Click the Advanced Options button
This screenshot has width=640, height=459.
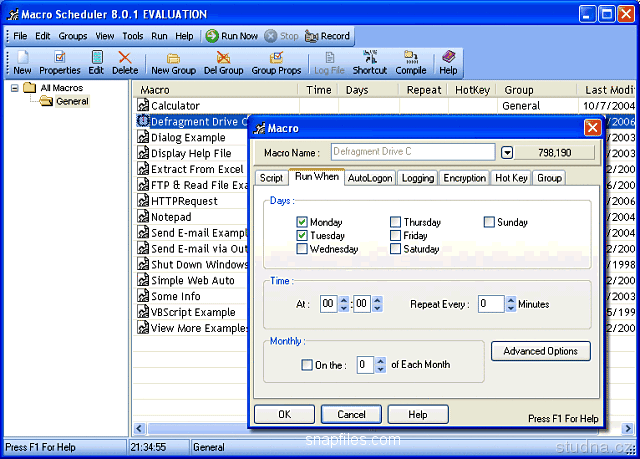[x=540, y=351]
